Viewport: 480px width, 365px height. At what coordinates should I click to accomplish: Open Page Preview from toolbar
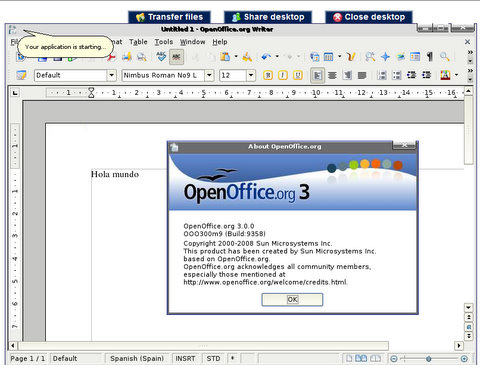[x=142, y=57]
